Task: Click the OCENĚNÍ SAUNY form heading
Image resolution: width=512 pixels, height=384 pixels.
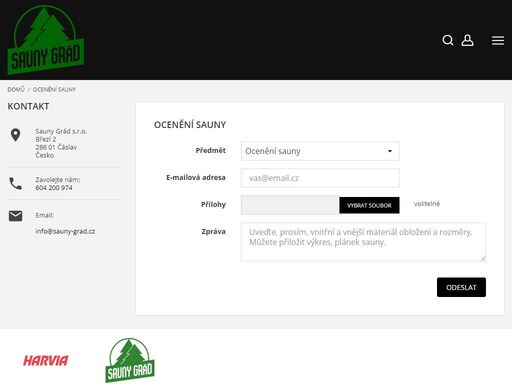Action: point(190,125)
